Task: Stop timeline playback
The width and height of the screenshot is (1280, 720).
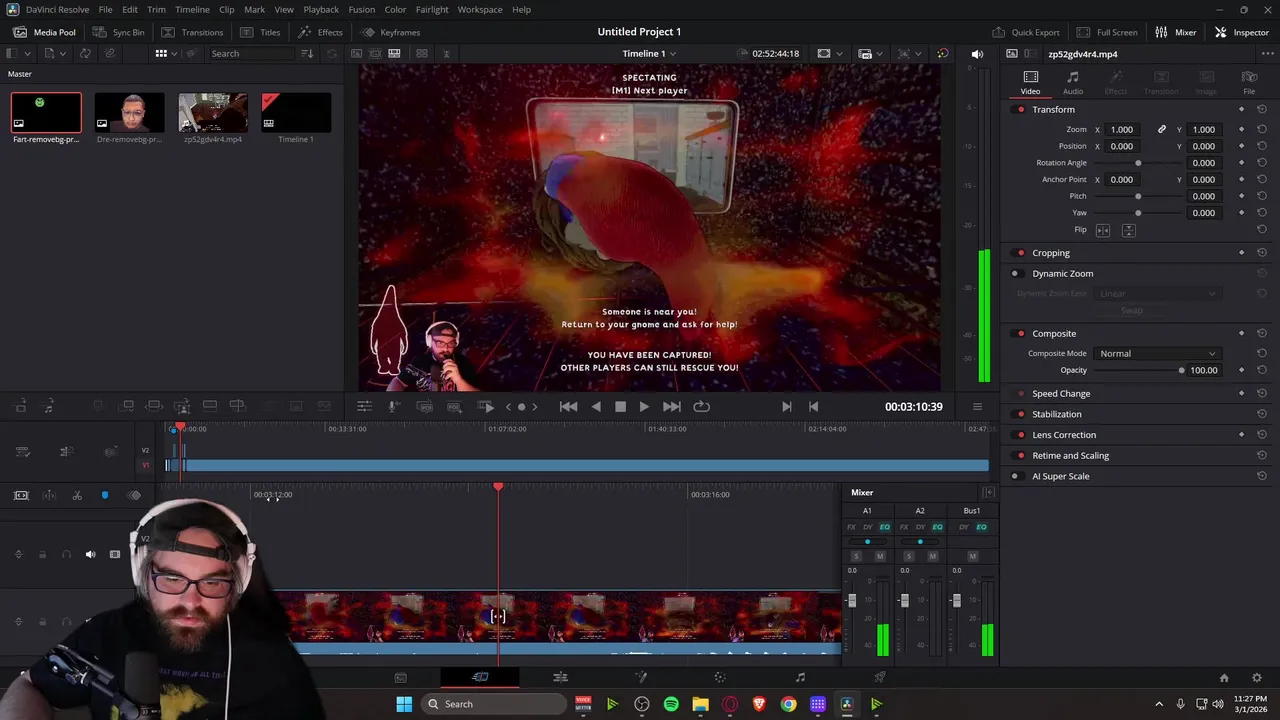Action: pos(620,406)
